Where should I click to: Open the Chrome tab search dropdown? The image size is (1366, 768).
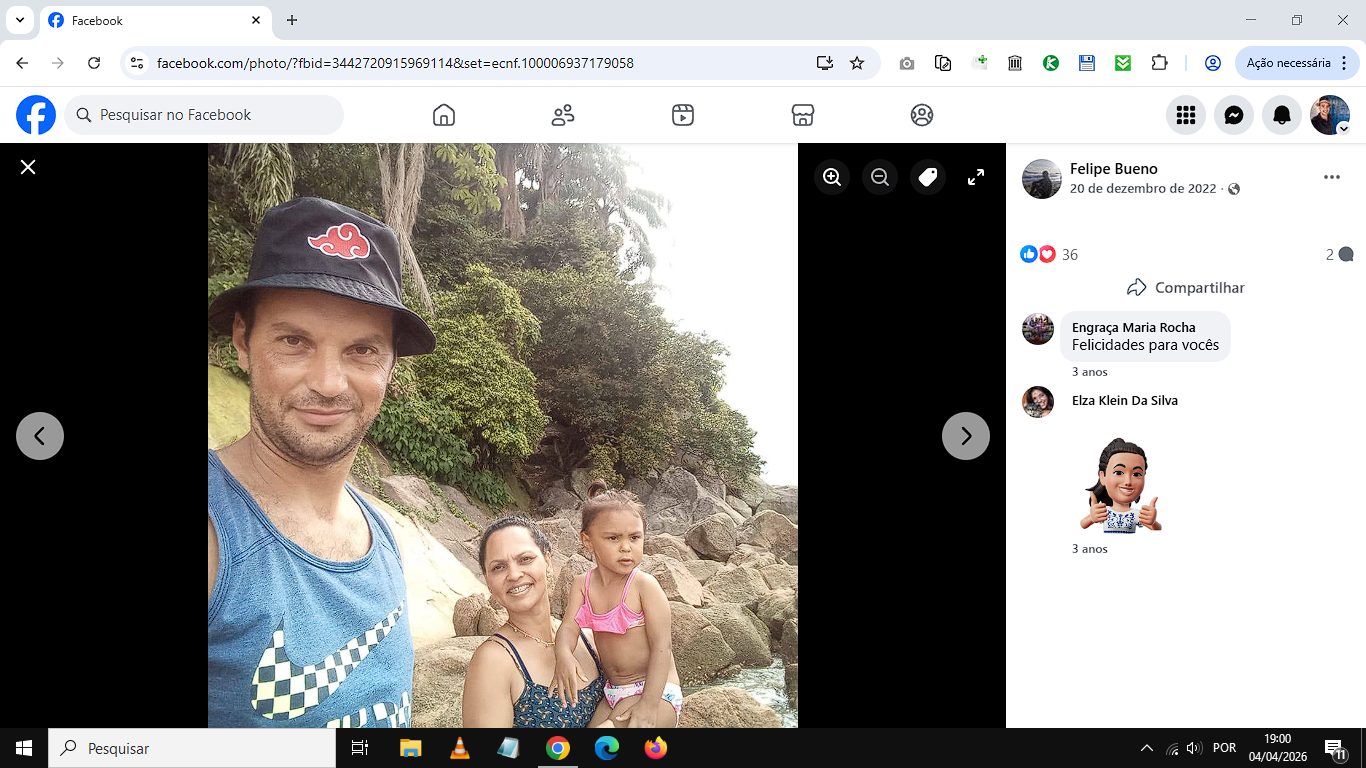coord(19,20)
